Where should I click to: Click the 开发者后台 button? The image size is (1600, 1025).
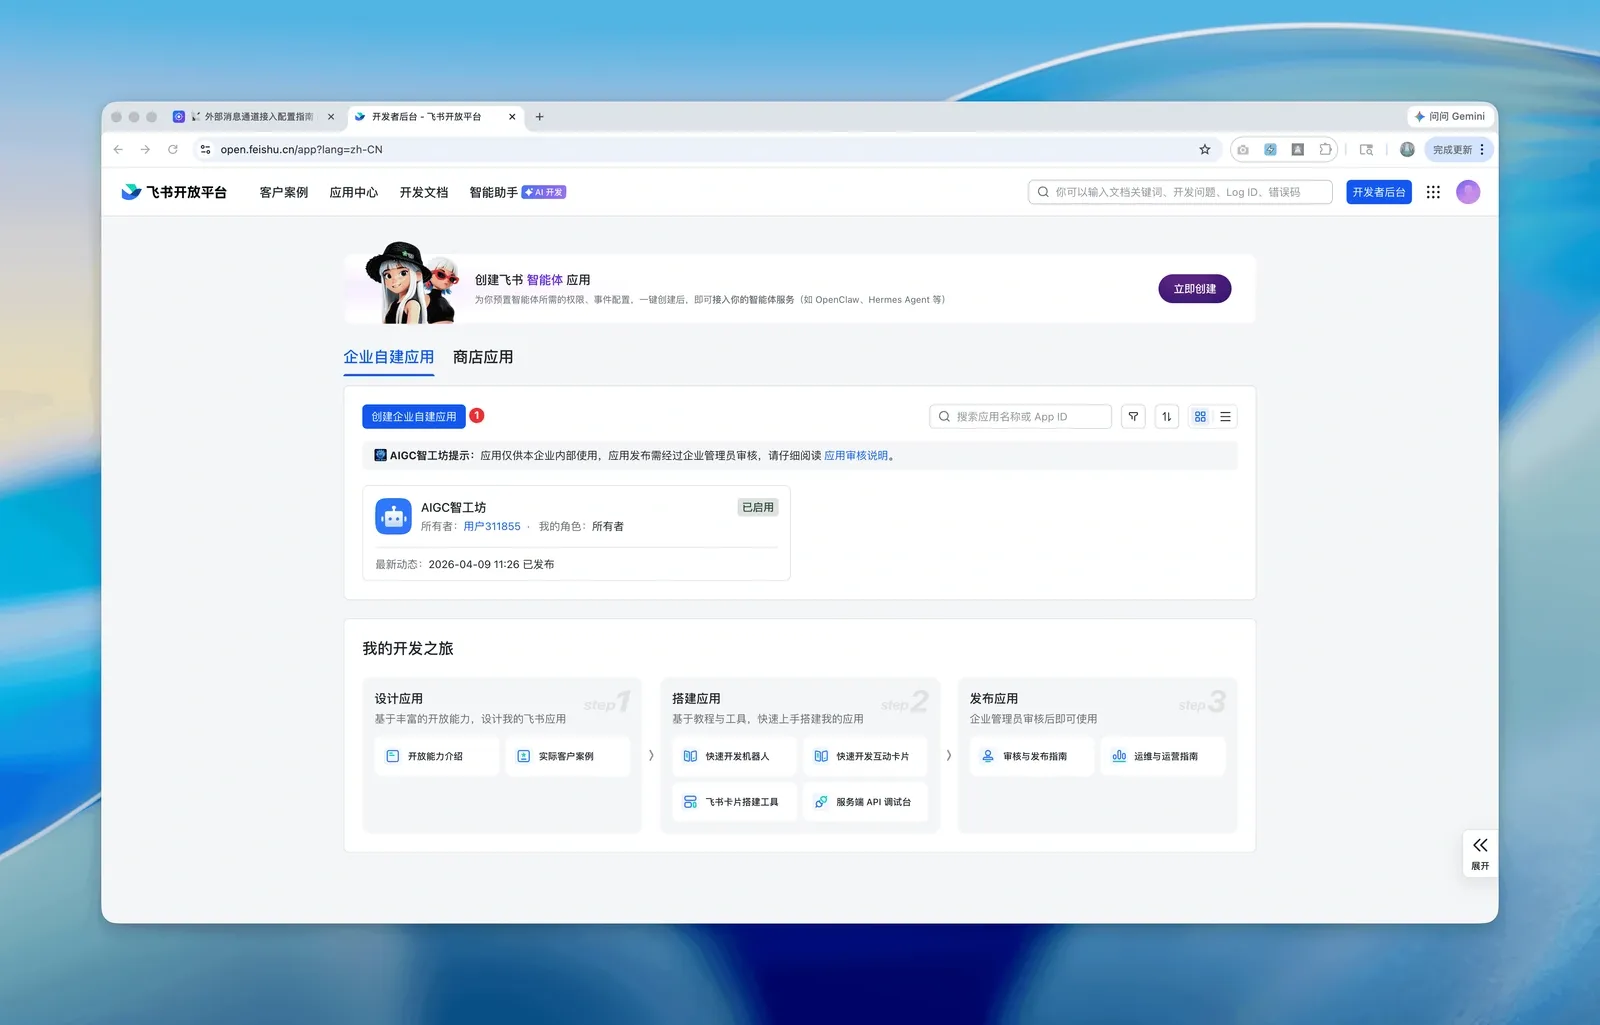1379,192
